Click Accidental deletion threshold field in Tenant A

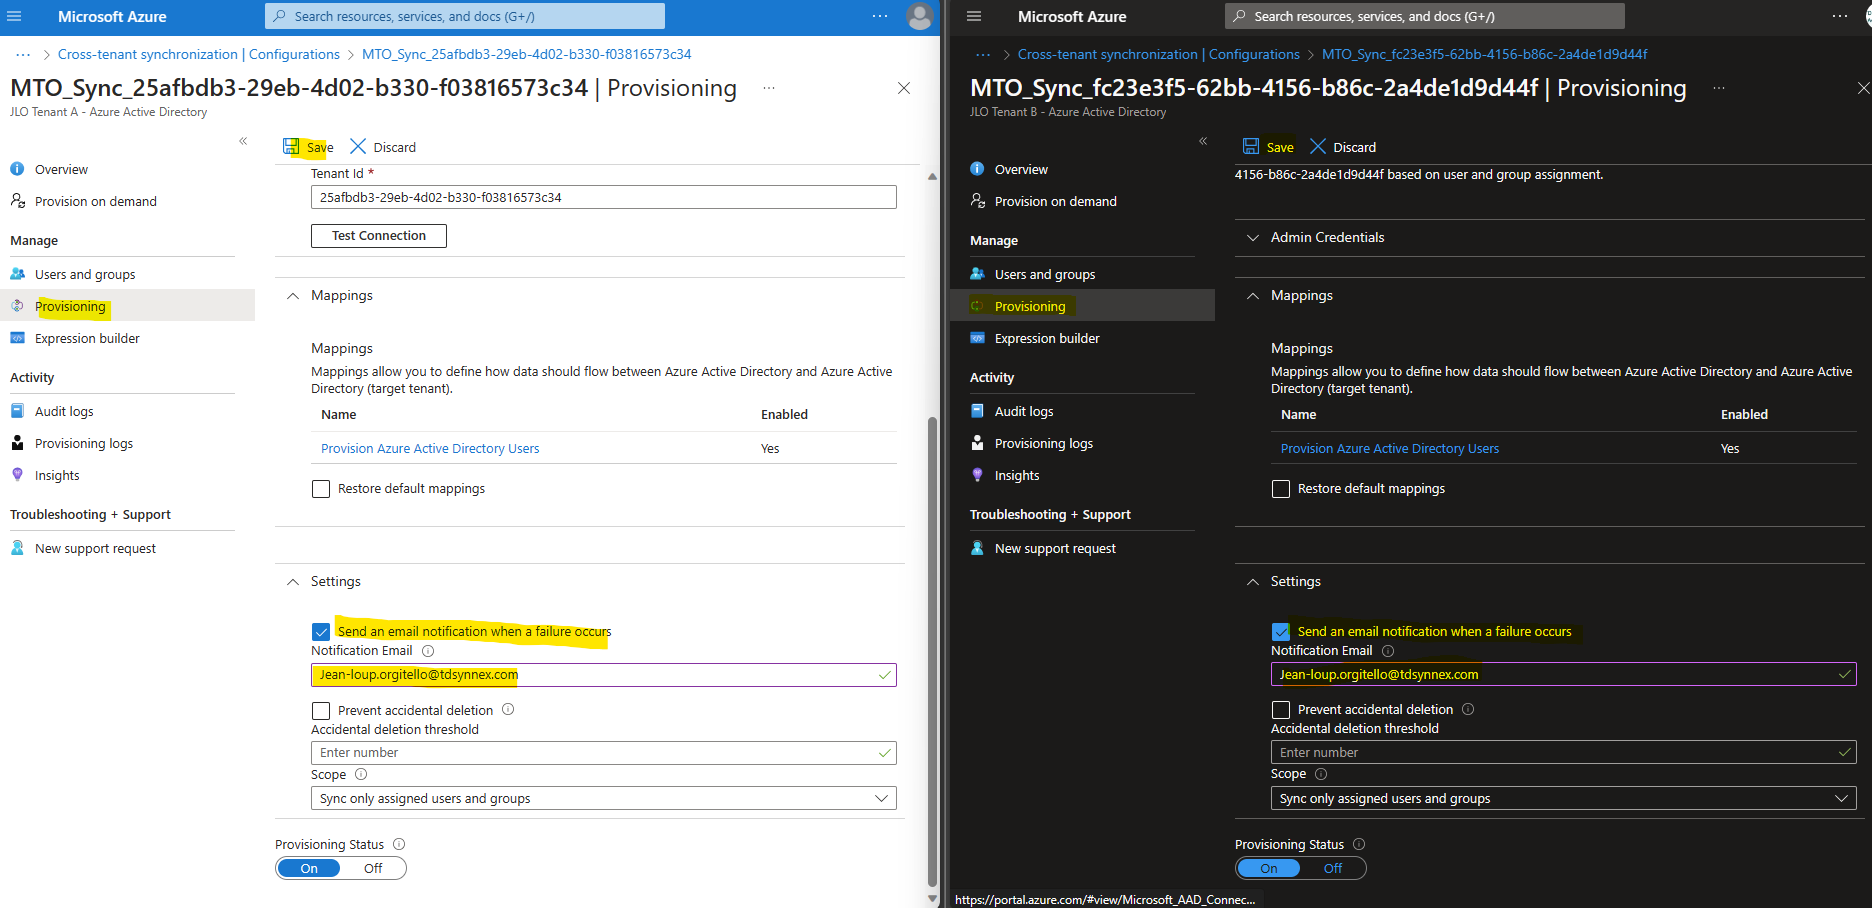[604, 753]
